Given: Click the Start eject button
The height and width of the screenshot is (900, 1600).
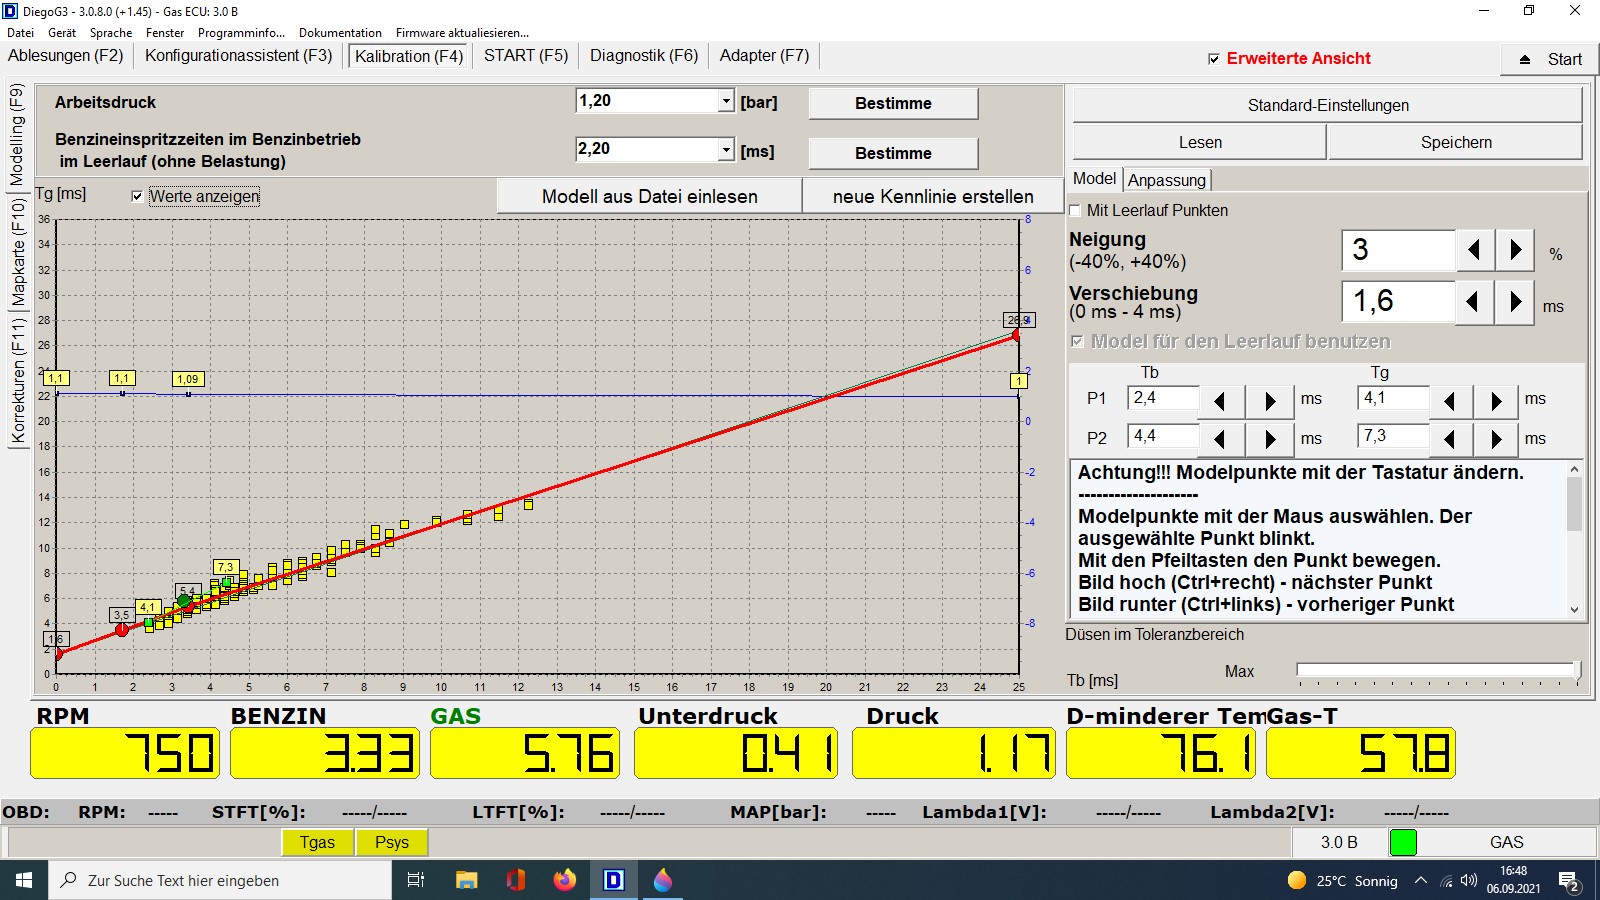Looking at the screenshot, I should (x=1550, y=60).
